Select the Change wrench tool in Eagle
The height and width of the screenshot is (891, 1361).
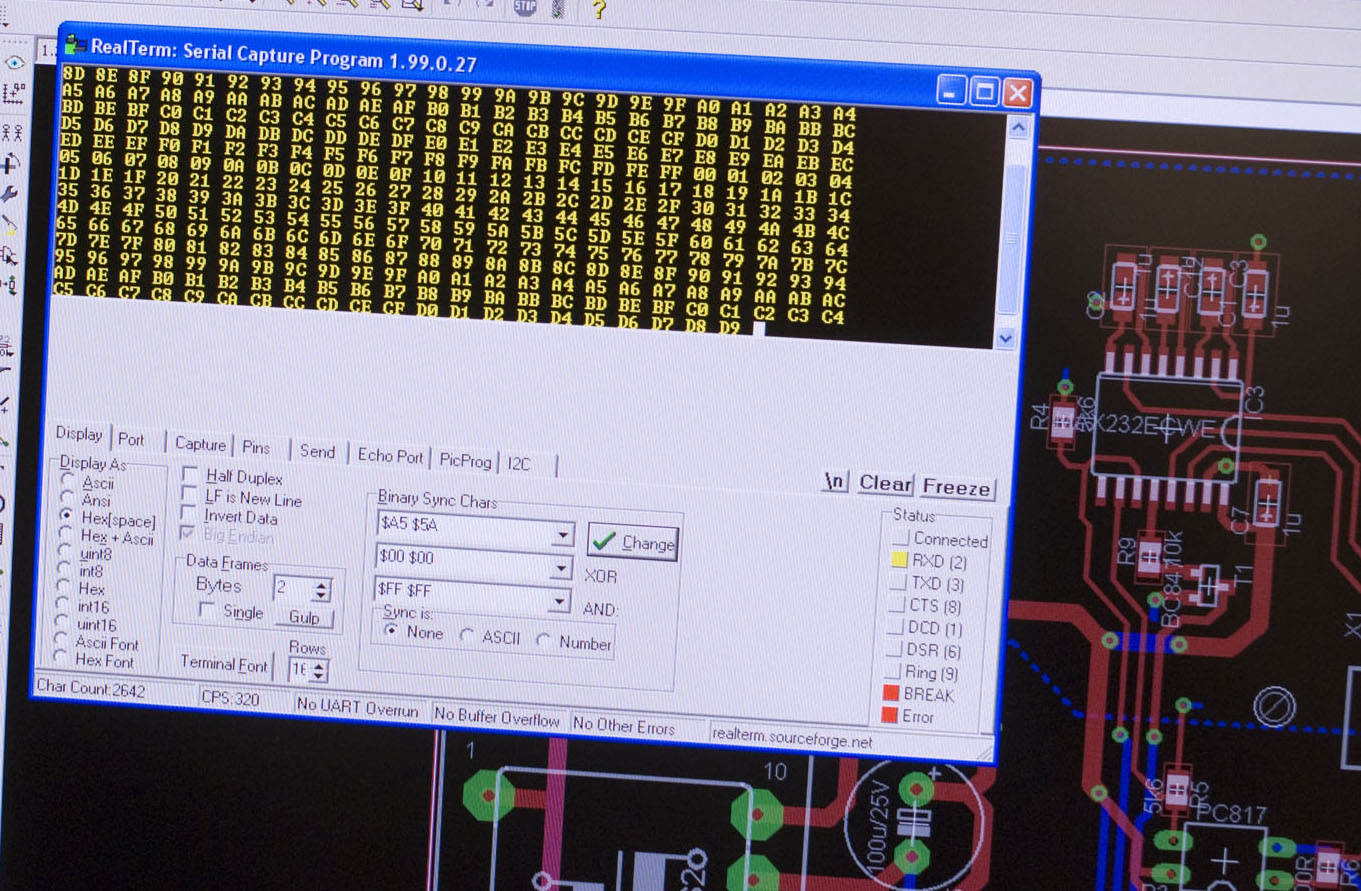pos(10,193)
